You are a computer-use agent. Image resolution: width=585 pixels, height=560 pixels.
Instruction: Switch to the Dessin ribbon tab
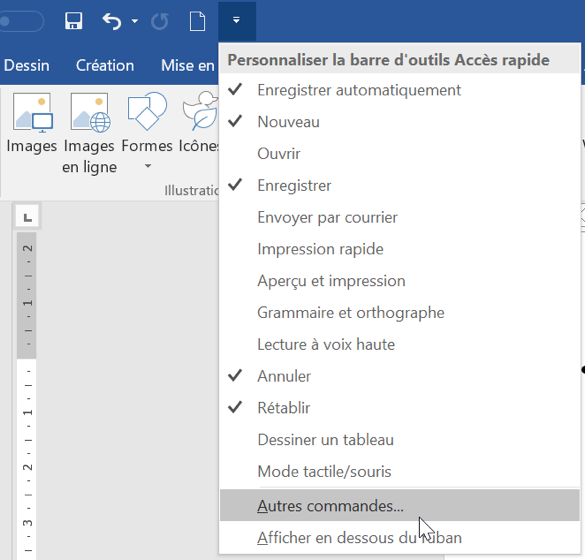click(x=26, y=66)
